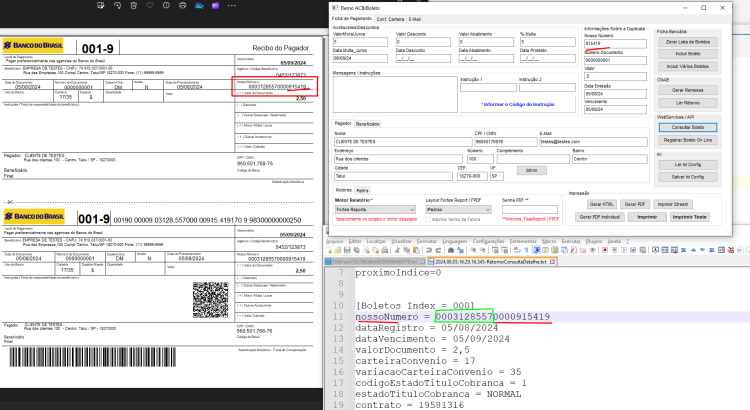
Task: Click the Notepad++ print toolbar icon
Action: (385, 250)
